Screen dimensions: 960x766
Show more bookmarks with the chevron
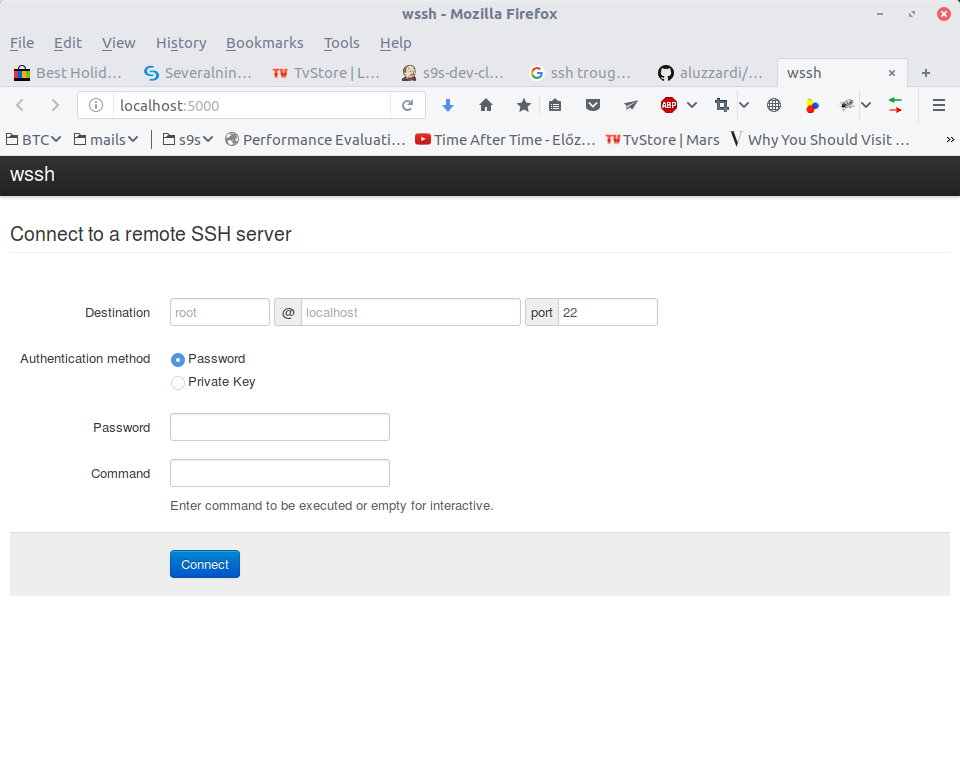950,140
